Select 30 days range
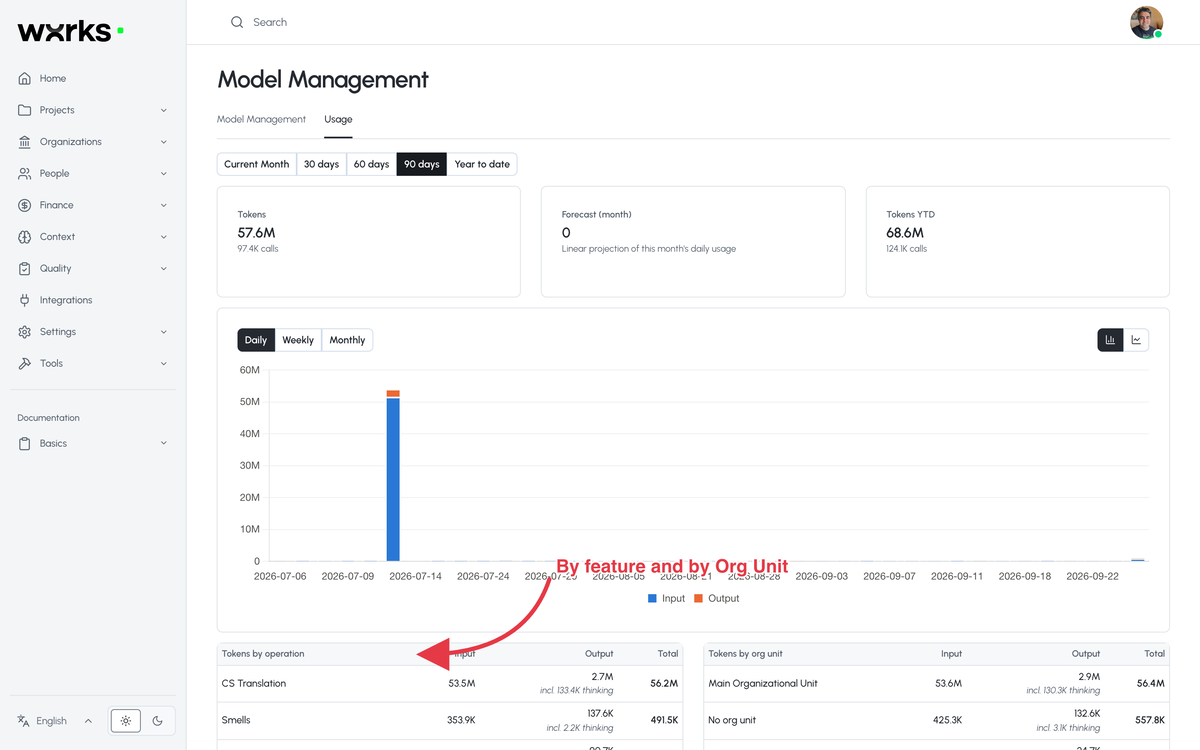This screenshot has height=750, width=1200. (321, 164)
